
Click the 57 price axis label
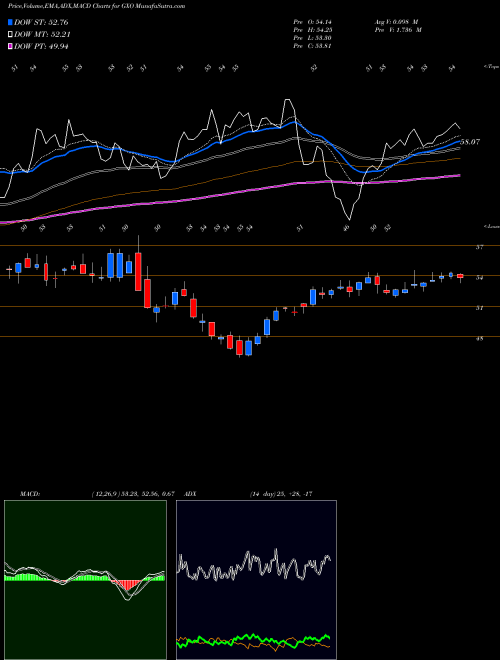pos(479,248)
